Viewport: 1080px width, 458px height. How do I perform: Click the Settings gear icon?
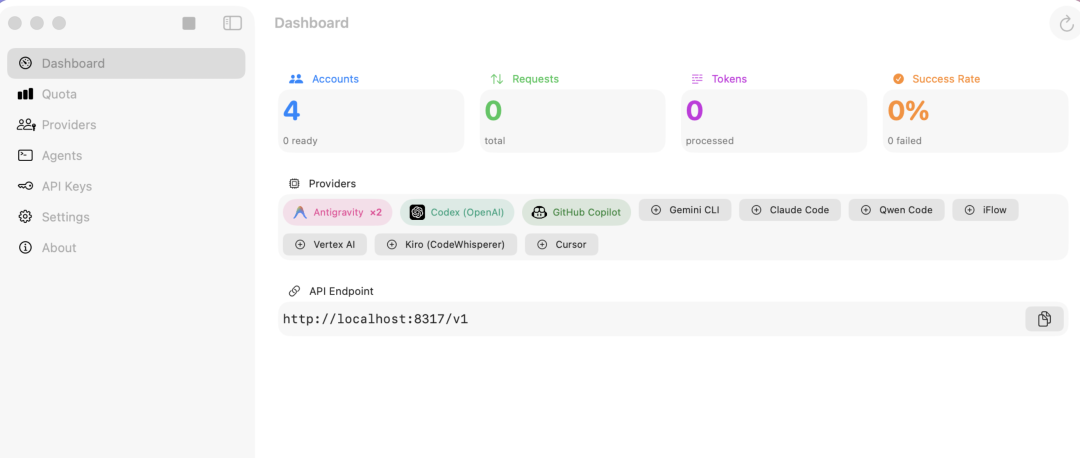click(x=25, y=217)
